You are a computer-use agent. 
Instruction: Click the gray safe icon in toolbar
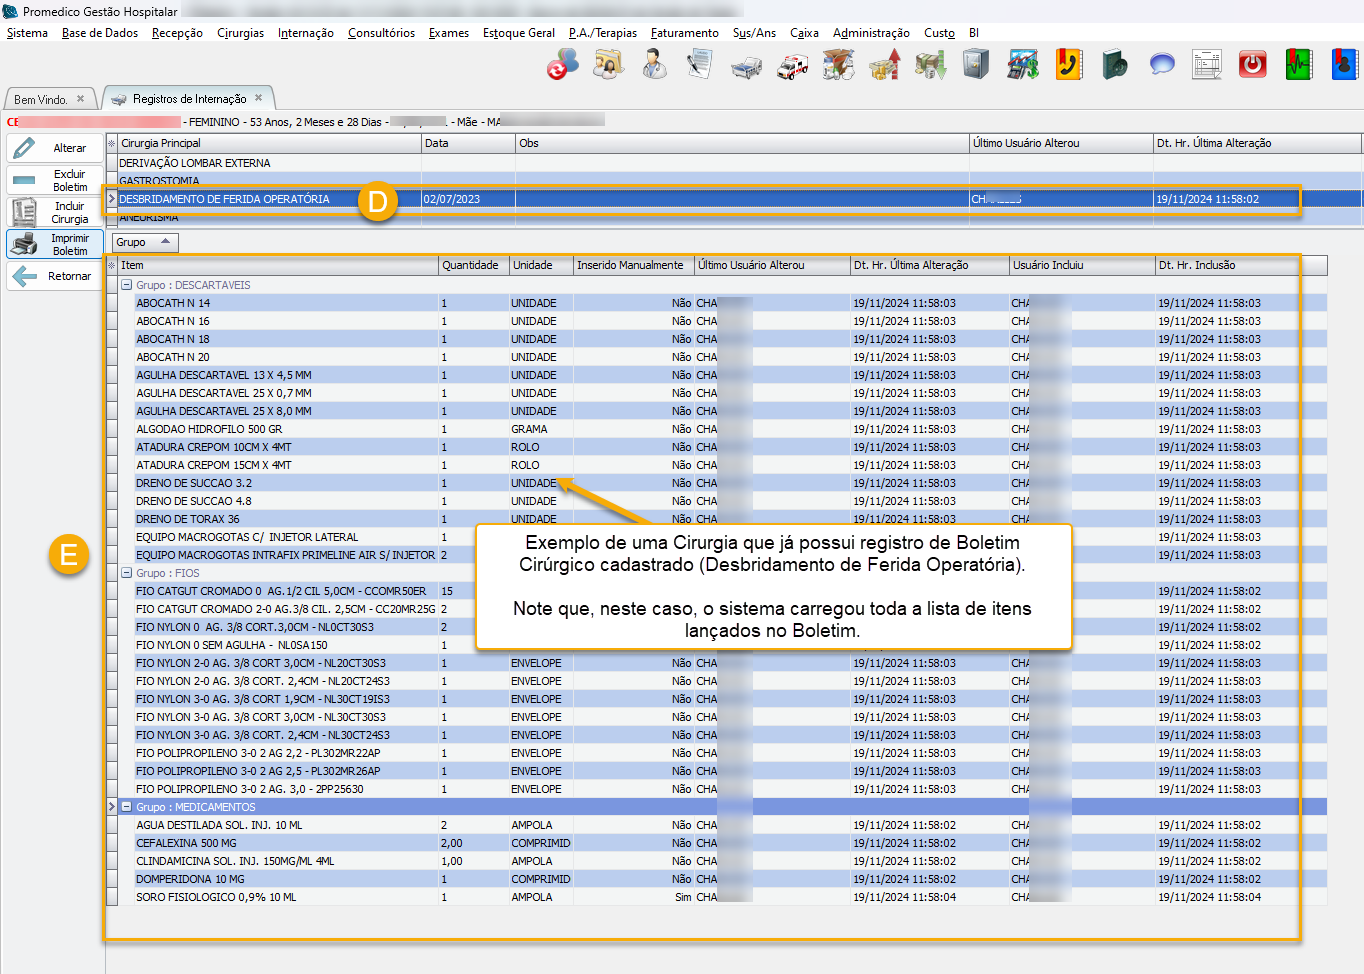(976, 66)
